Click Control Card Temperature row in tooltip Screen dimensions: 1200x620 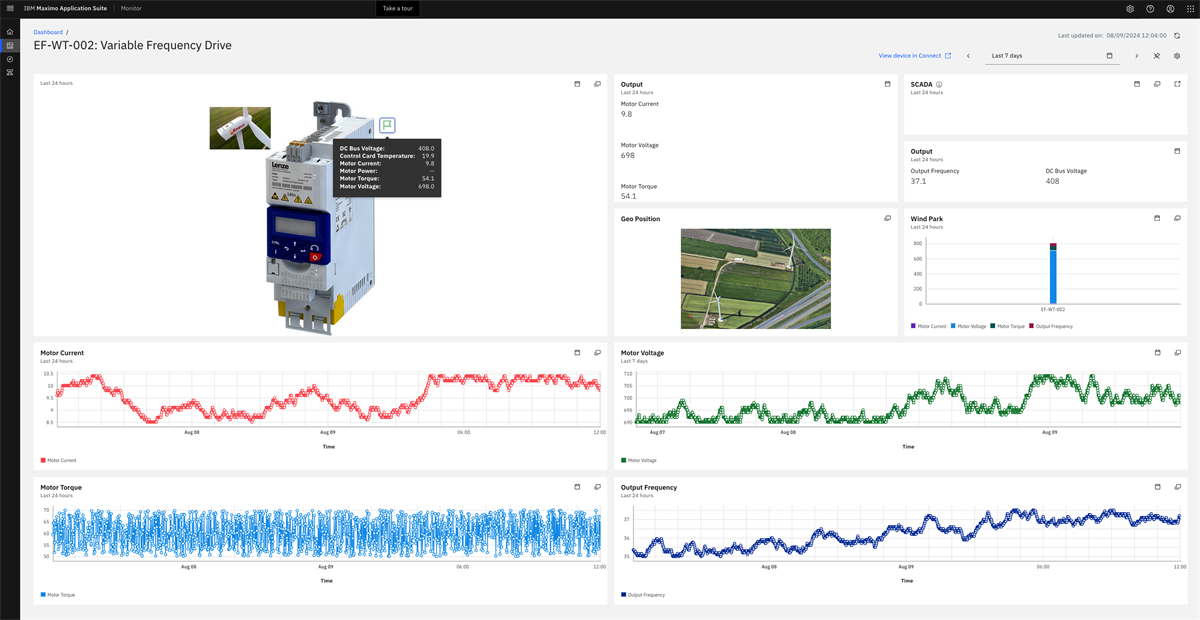[x=387, y=156]
